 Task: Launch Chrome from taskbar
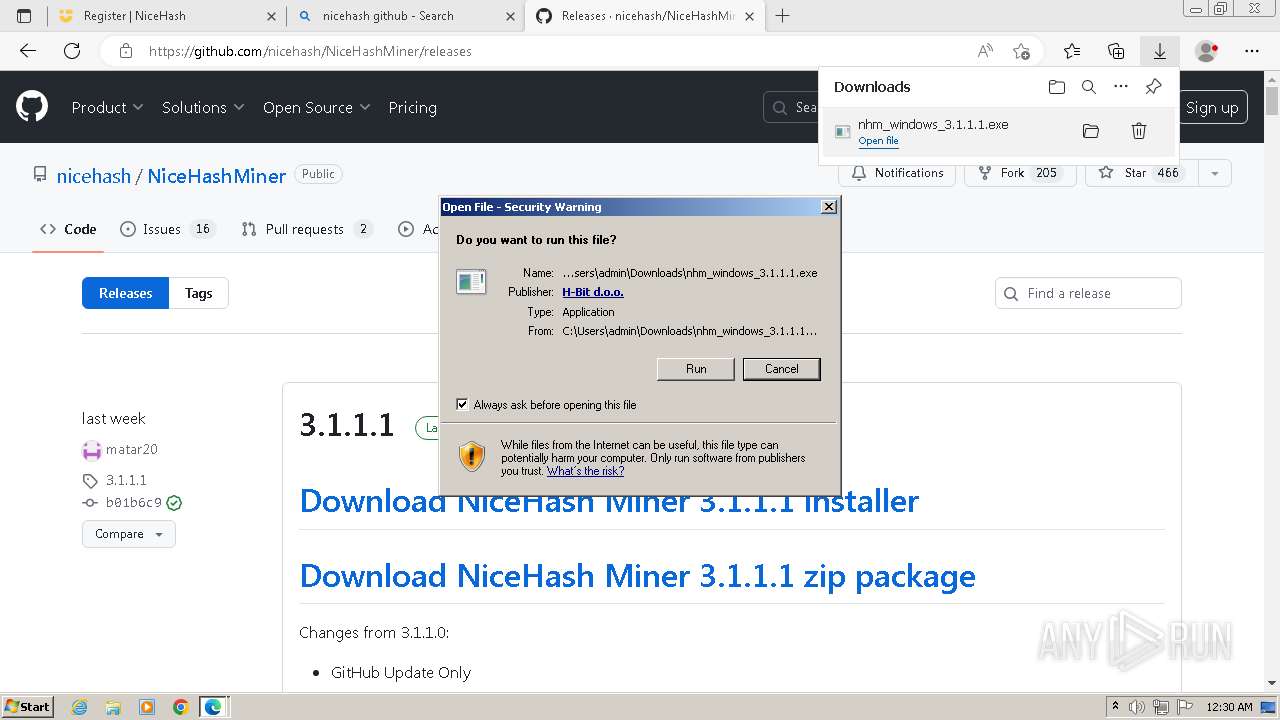[x=180, y=707]
